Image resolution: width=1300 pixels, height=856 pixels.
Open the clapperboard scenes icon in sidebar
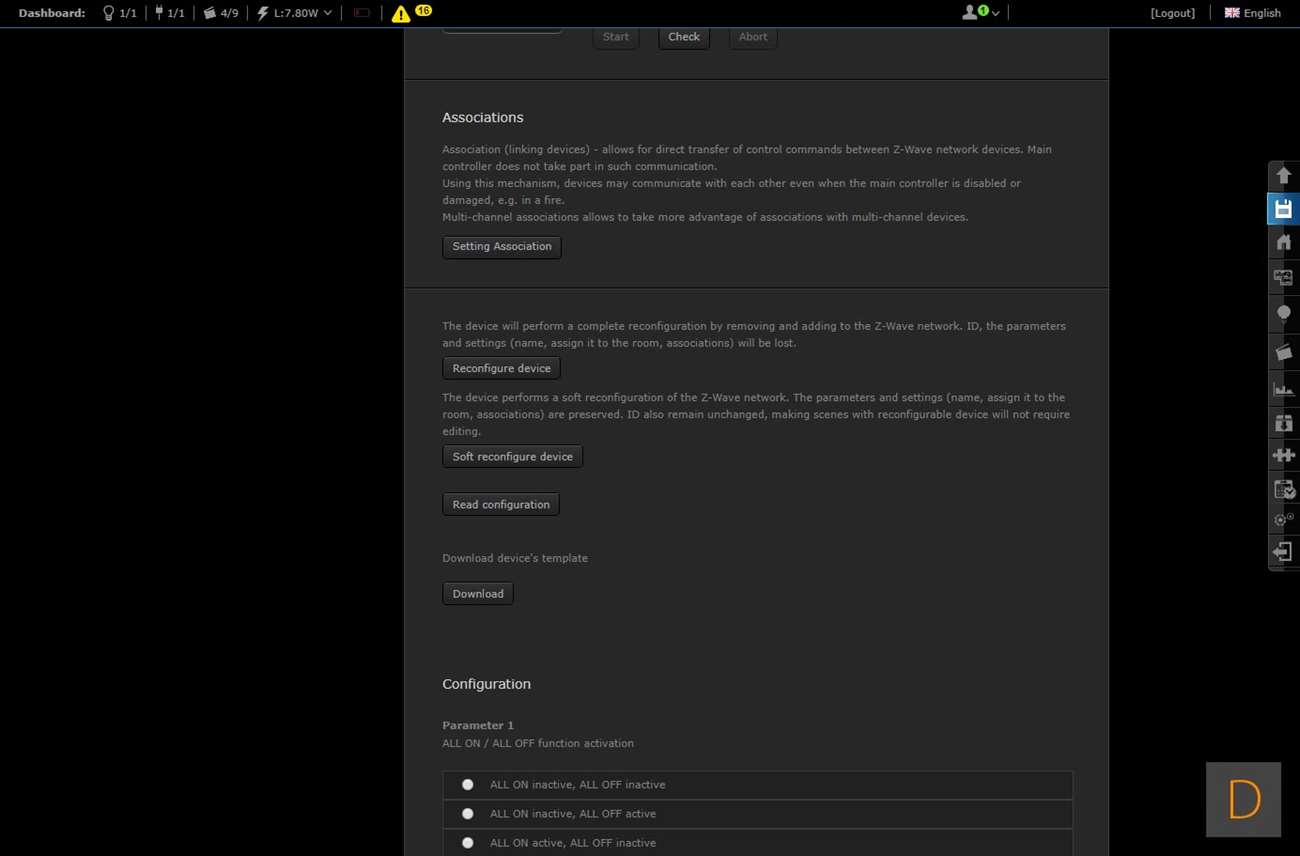tap(1284, 352)
